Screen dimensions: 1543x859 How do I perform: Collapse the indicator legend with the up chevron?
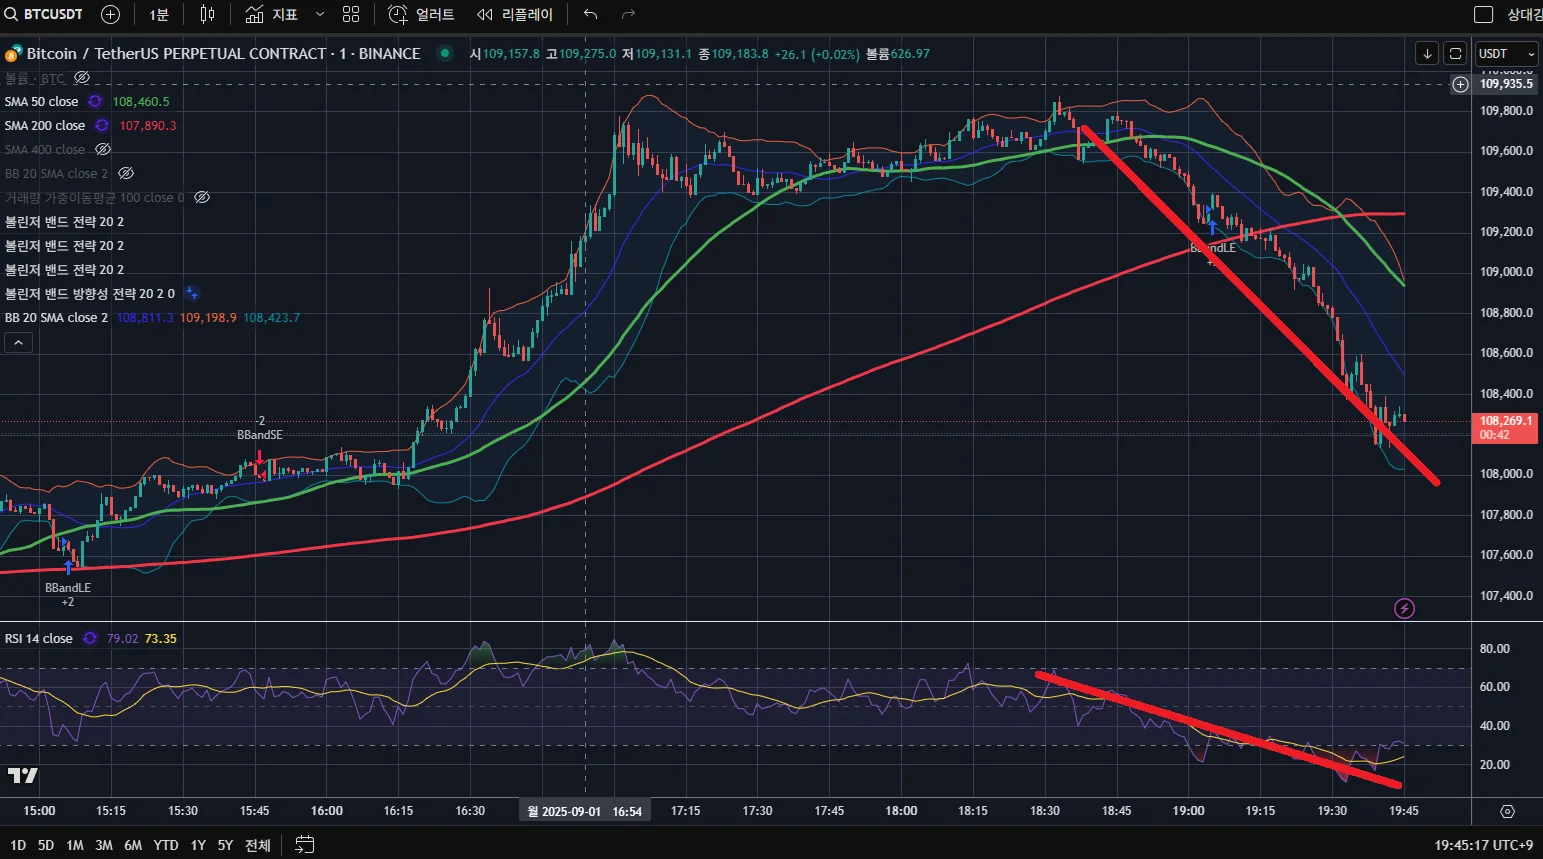(19, 343)
